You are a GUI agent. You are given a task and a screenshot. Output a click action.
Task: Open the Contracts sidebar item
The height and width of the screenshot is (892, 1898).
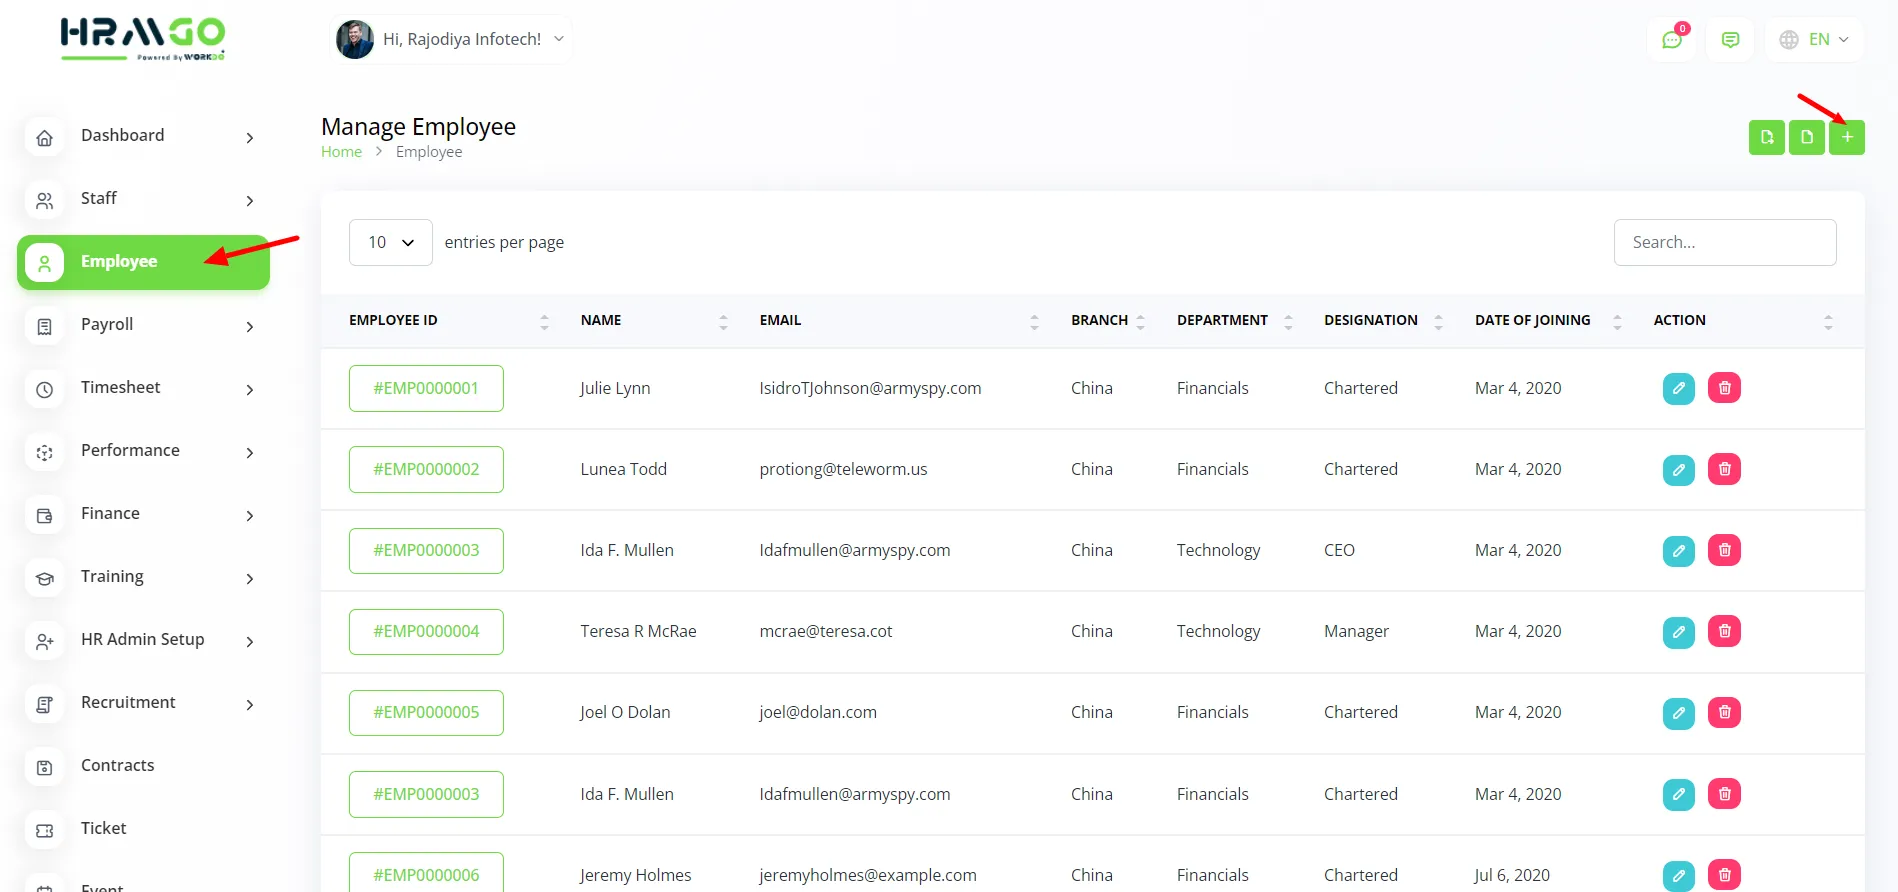pos(117,766)
